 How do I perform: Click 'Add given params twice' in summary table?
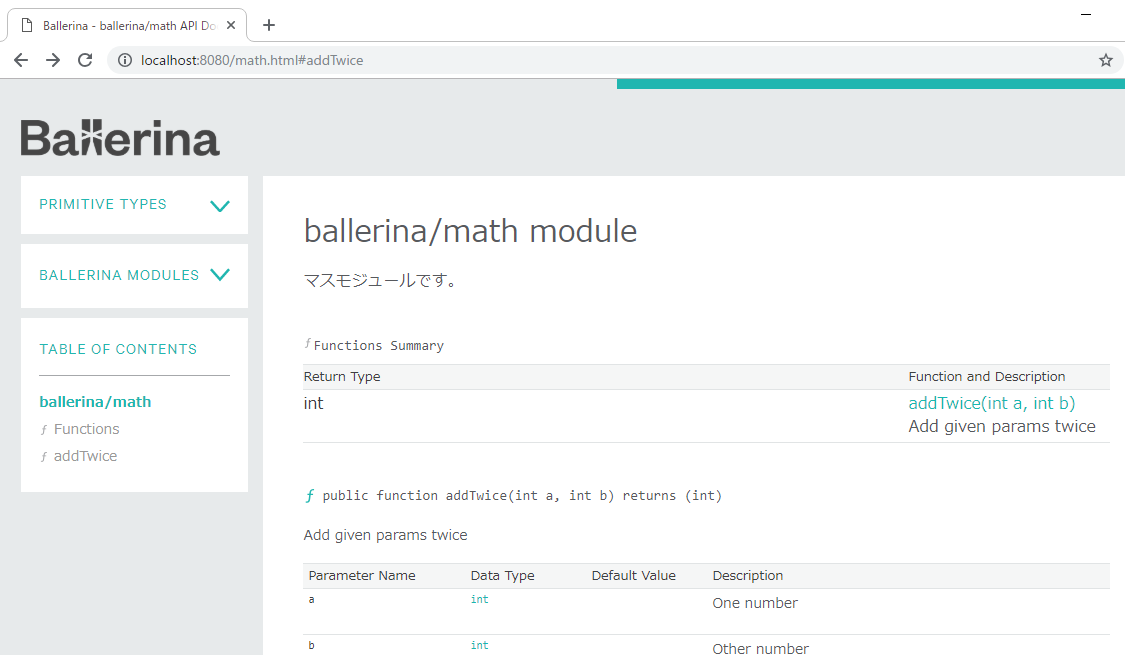point(1002,426)
